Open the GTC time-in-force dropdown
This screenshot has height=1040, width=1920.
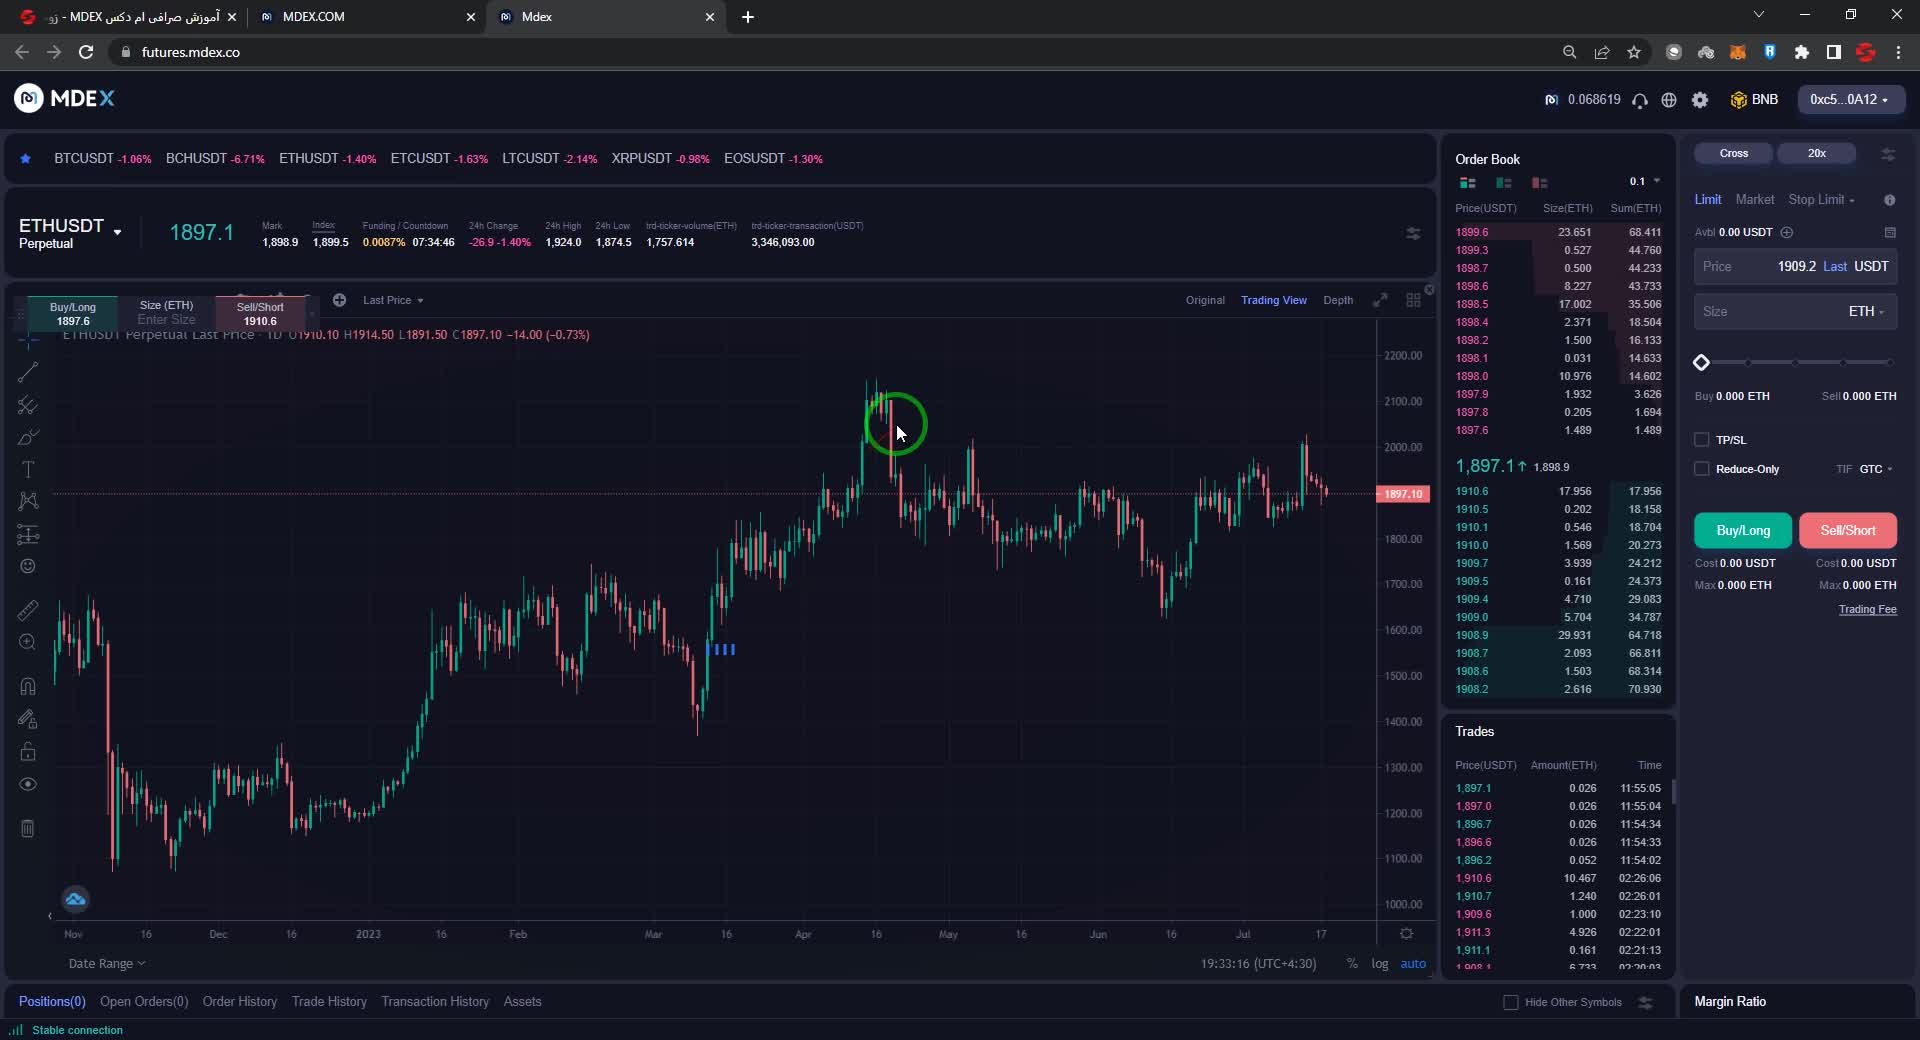coord(1876,469)
